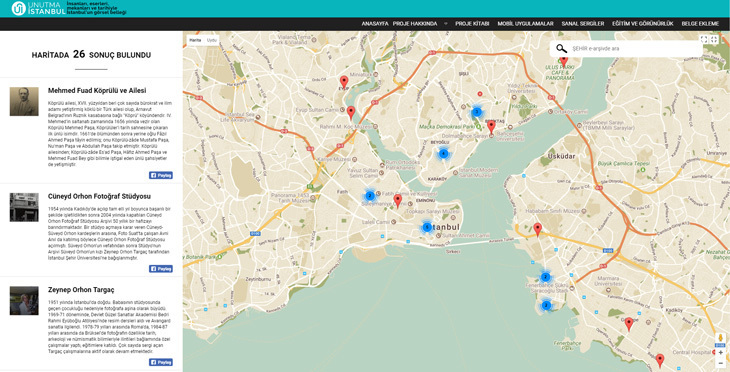Share Mehmed Fuad Köprülü entry via Paylaş
The height and width of the screenshot is (372, 730).
pos(161,176)
